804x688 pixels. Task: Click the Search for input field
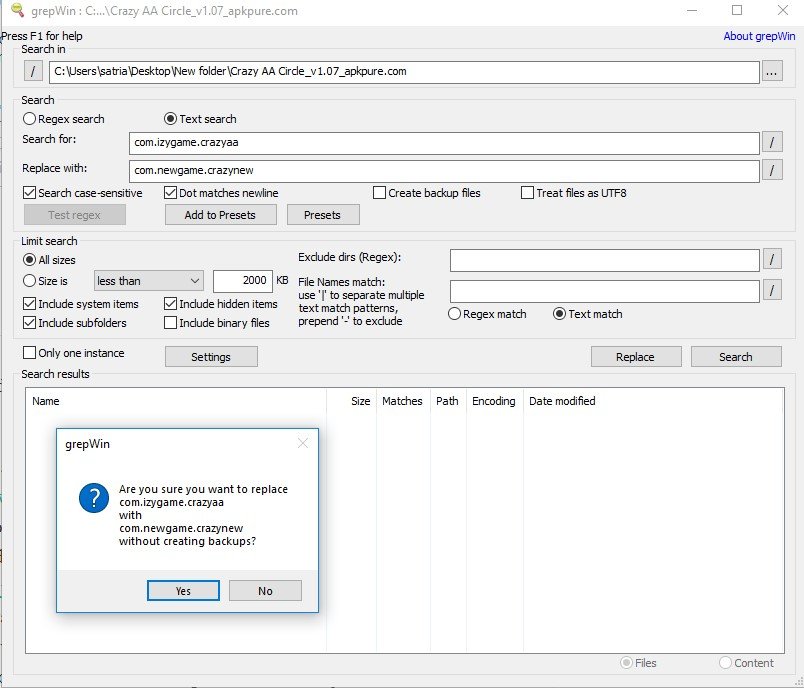pos(444,143)
